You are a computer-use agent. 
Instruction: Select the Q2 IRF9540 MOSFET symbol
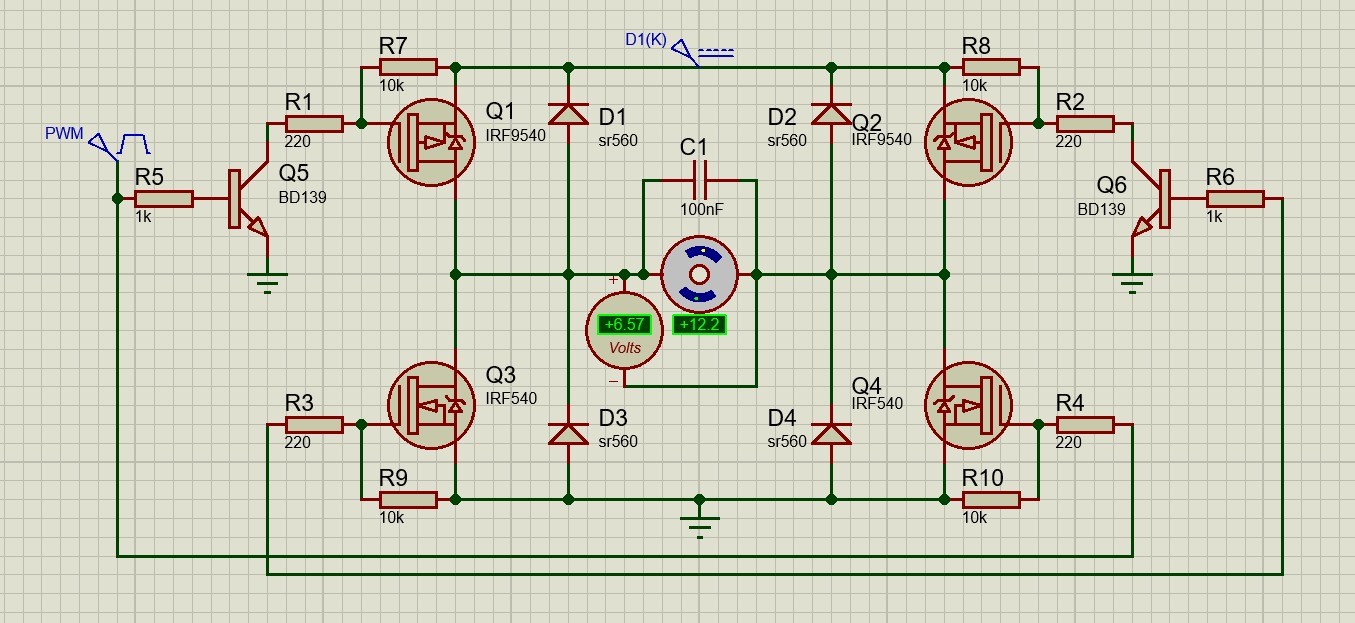pos(968,142)
